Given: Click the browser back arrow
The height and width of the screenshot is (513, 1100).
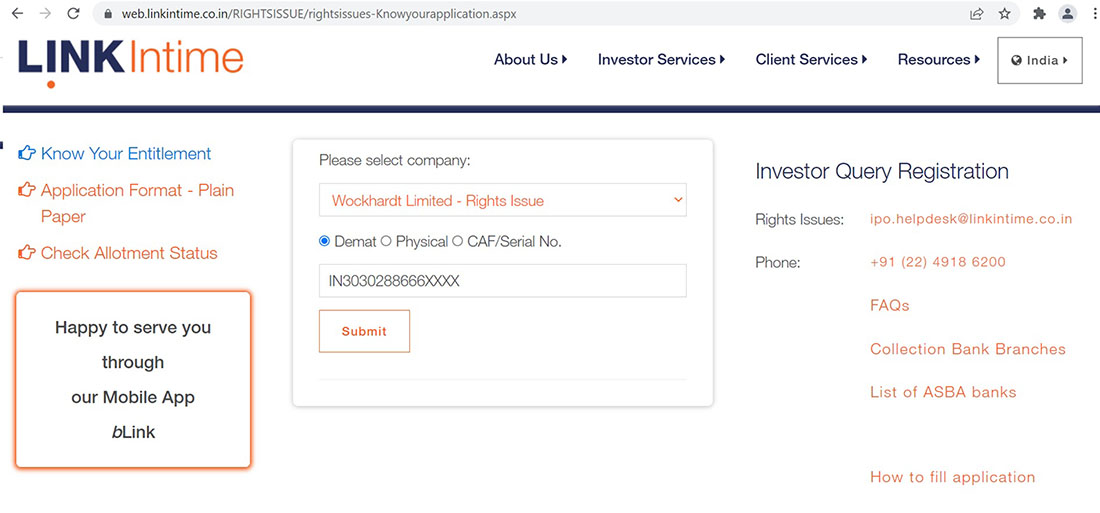Looking at the screenshot, I should click(x=17, y=14).
